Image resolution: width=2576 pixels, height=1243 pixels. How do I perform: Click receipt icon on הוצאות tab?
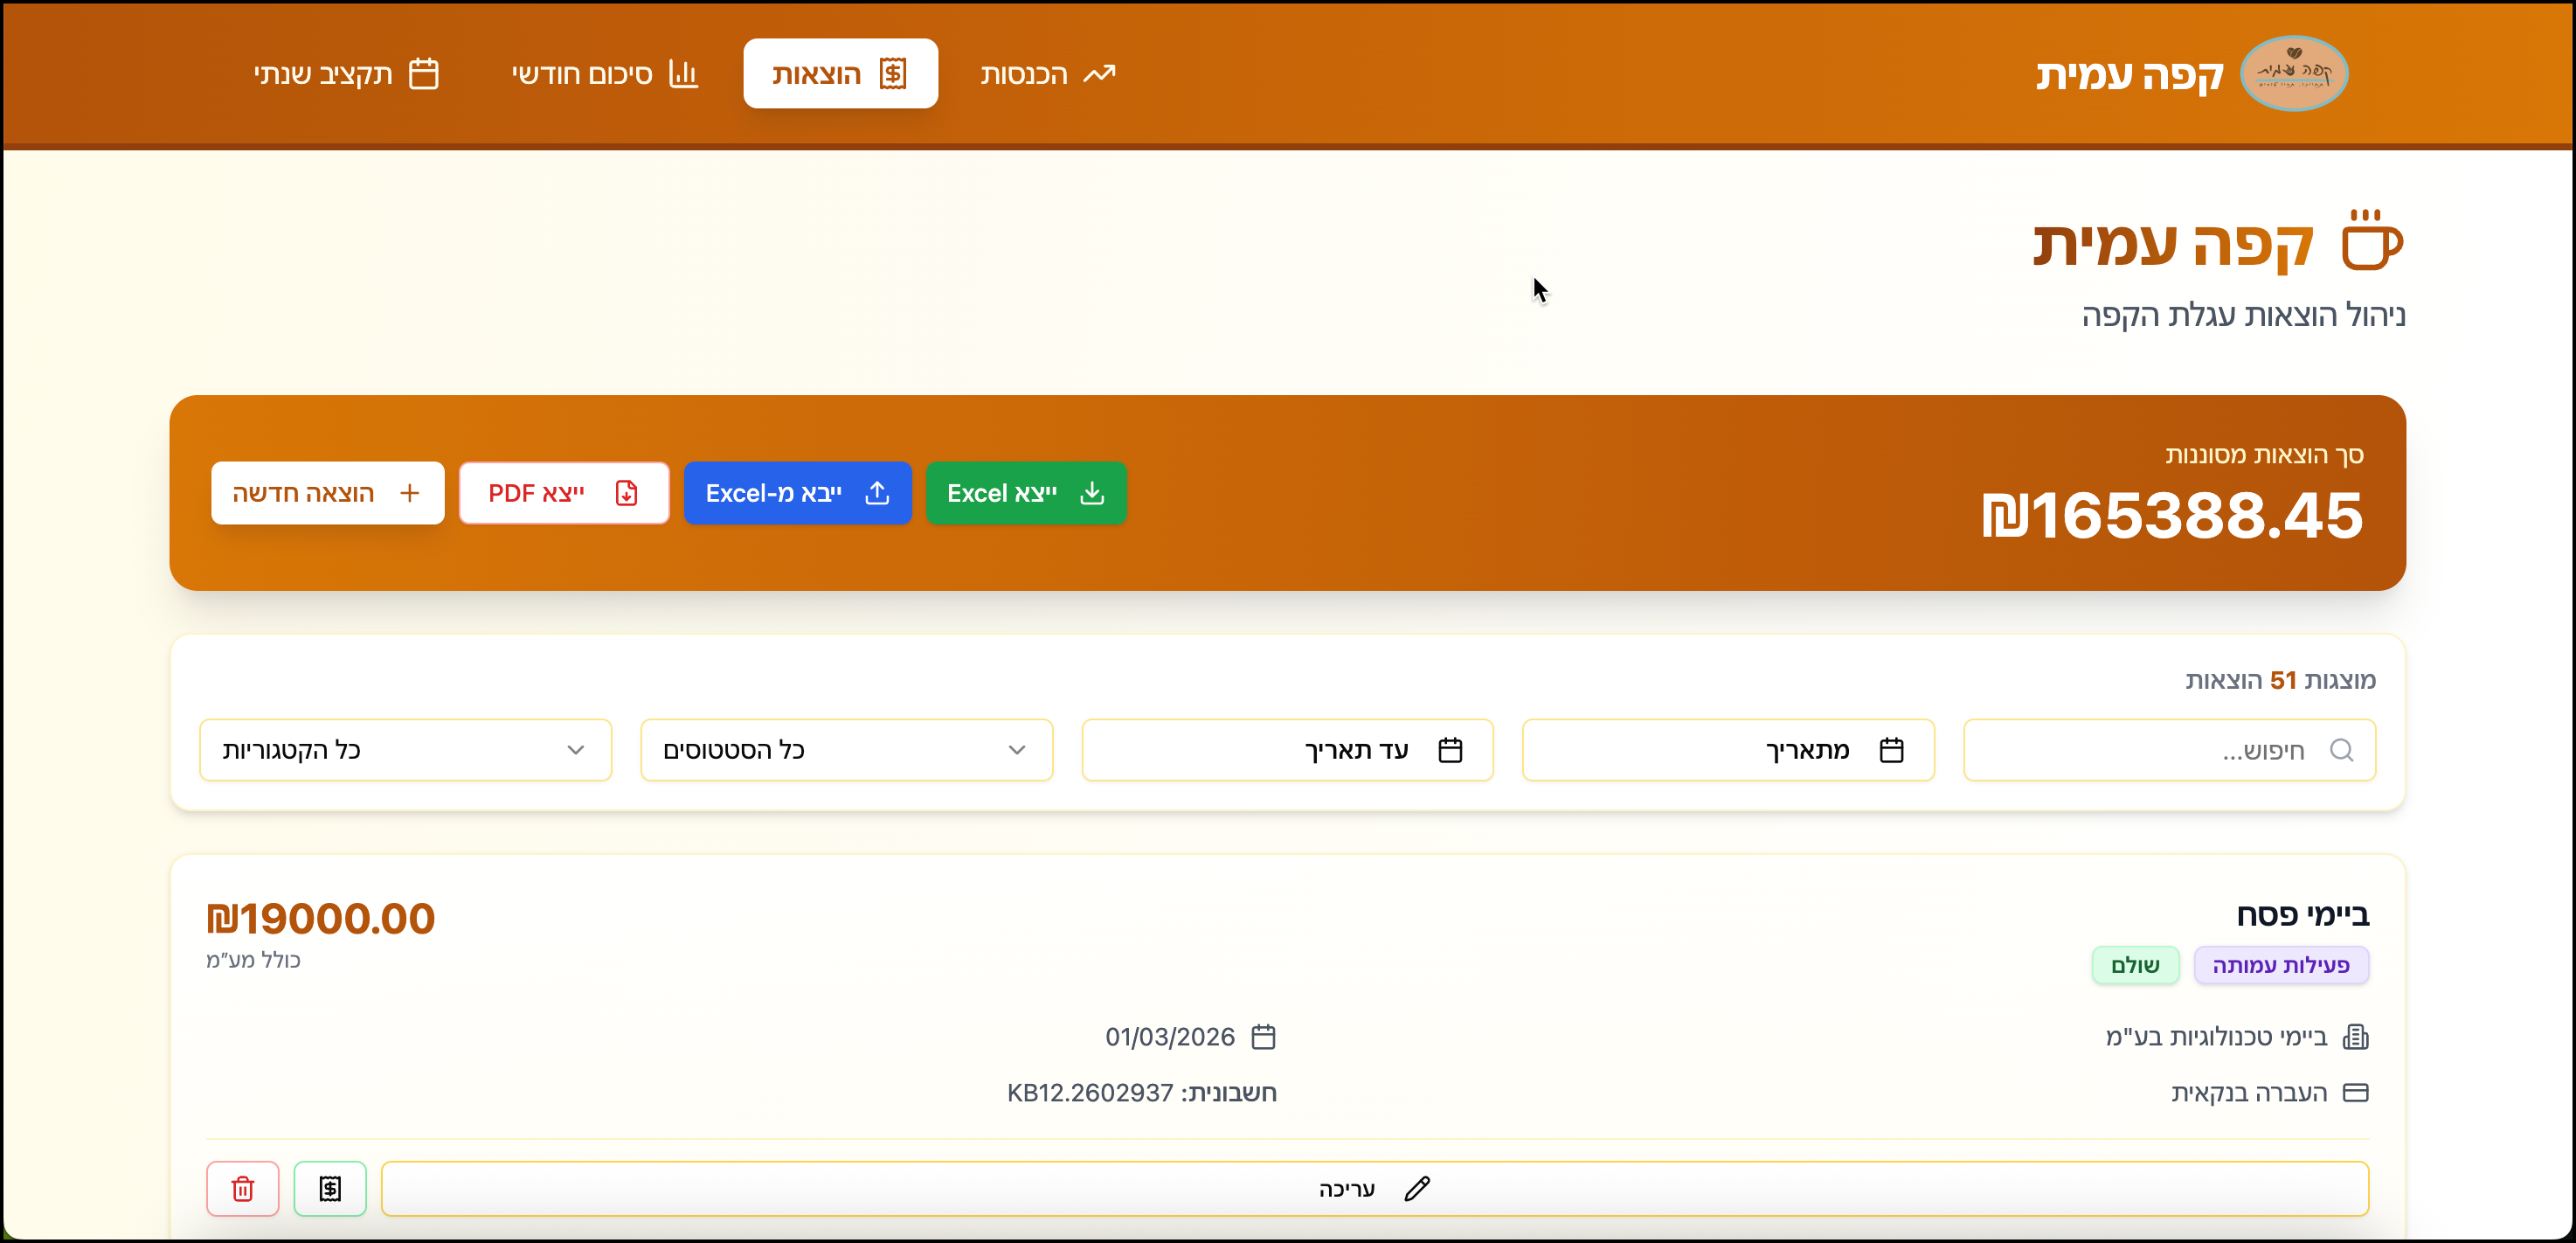892,74
